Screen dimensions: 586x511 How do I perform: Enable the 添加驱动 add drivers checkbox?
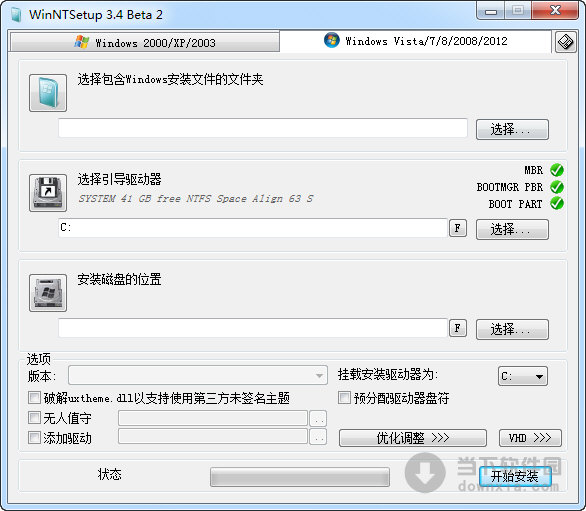34,437
